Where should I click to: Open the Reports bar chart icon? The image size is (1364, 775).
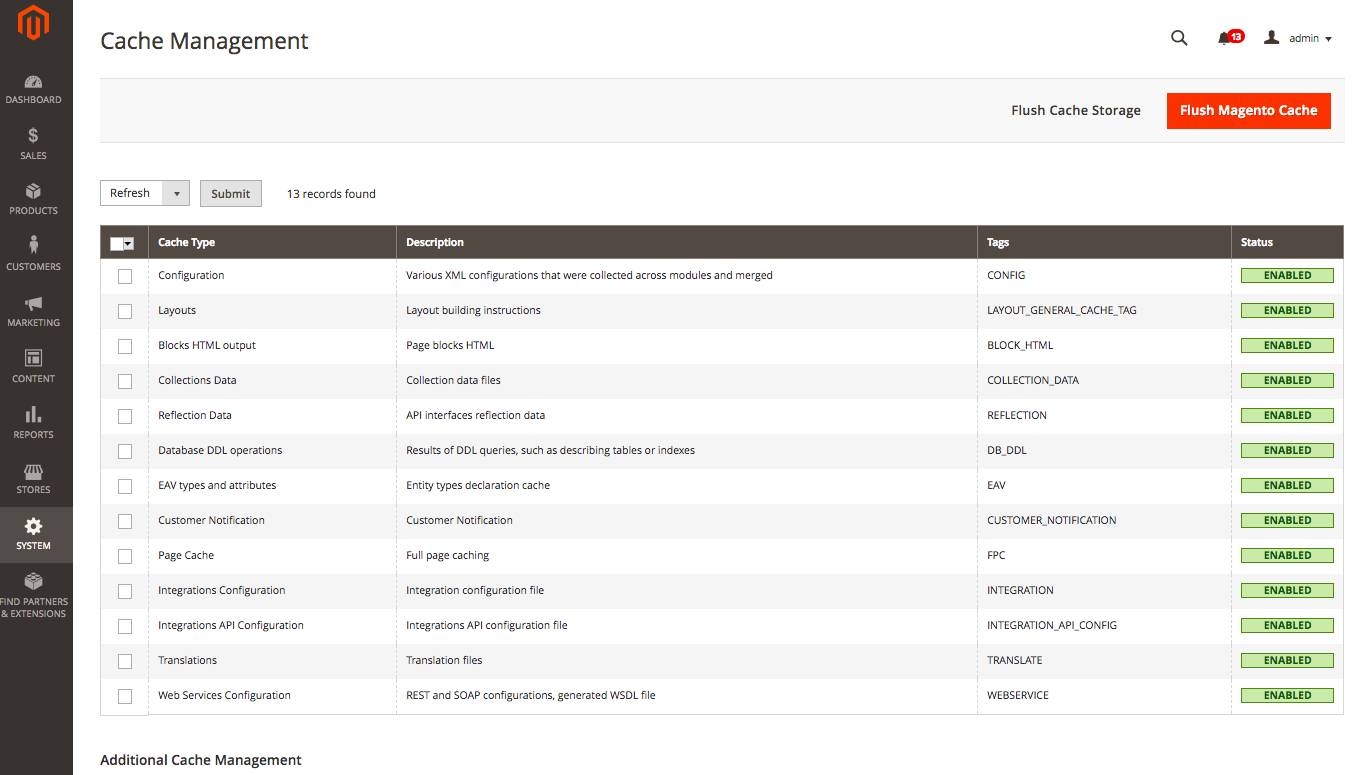coord(33,414)
